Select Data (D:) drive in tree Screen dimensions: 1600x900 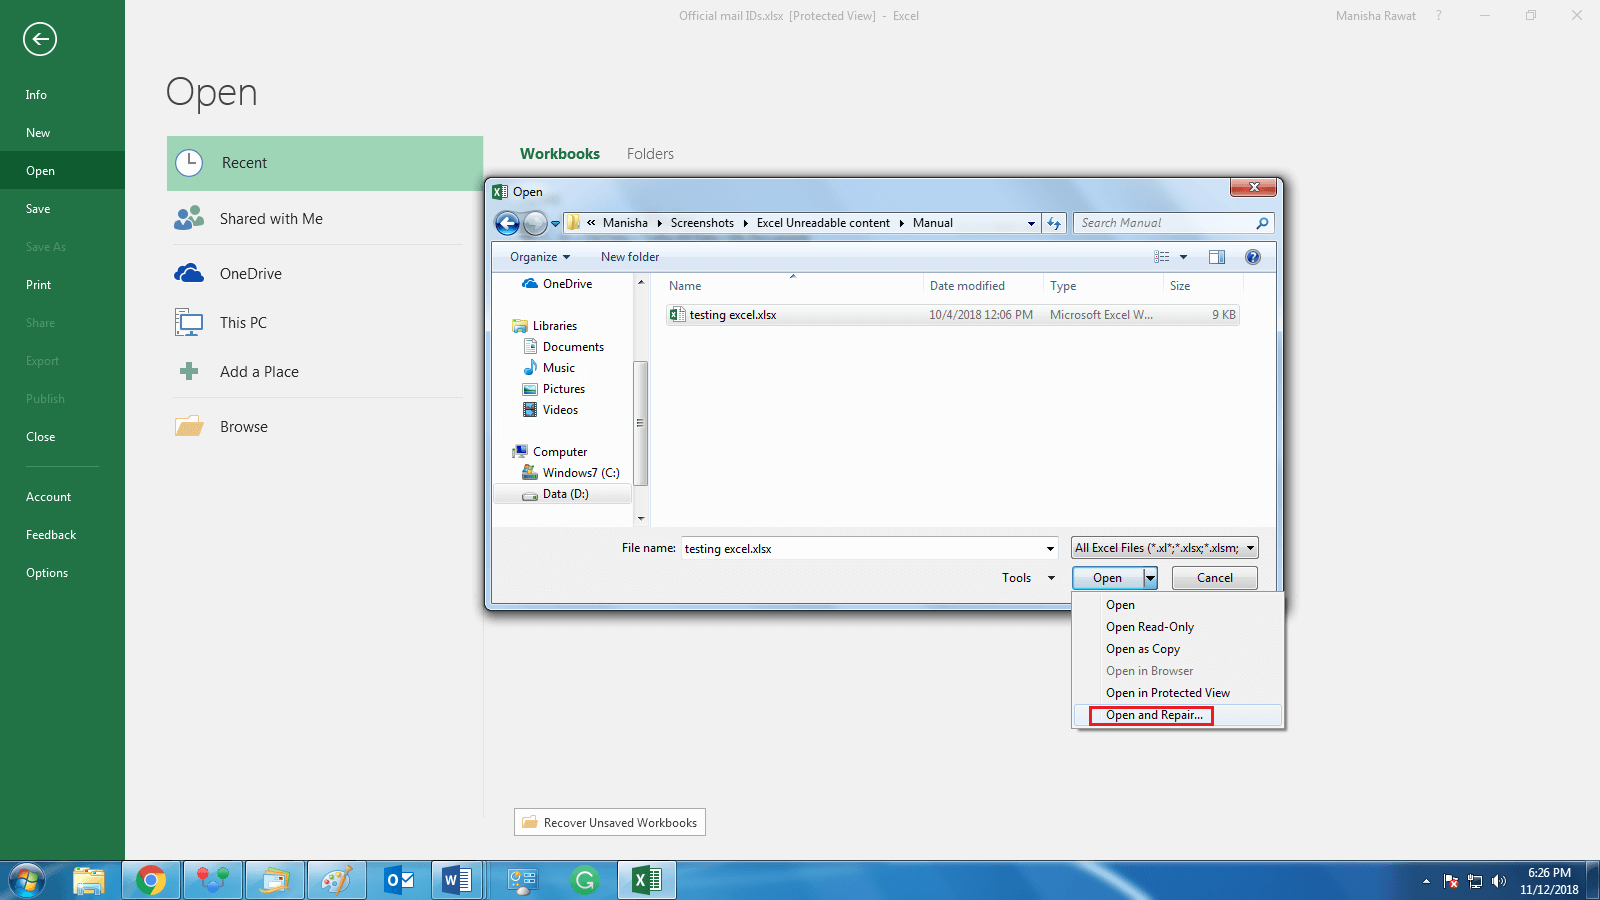click(565, 494)
